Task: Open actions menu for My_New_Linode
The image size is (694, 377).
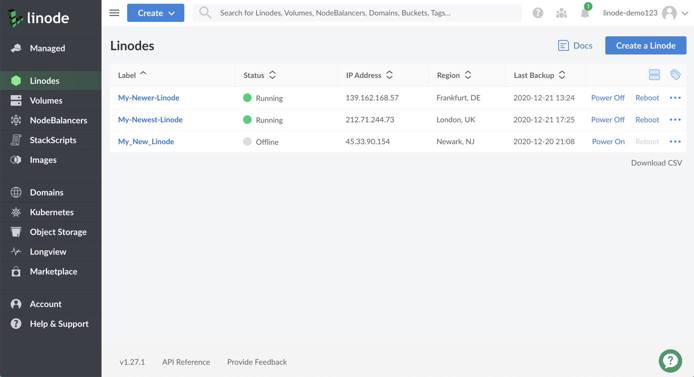Action: pos(675,142)
